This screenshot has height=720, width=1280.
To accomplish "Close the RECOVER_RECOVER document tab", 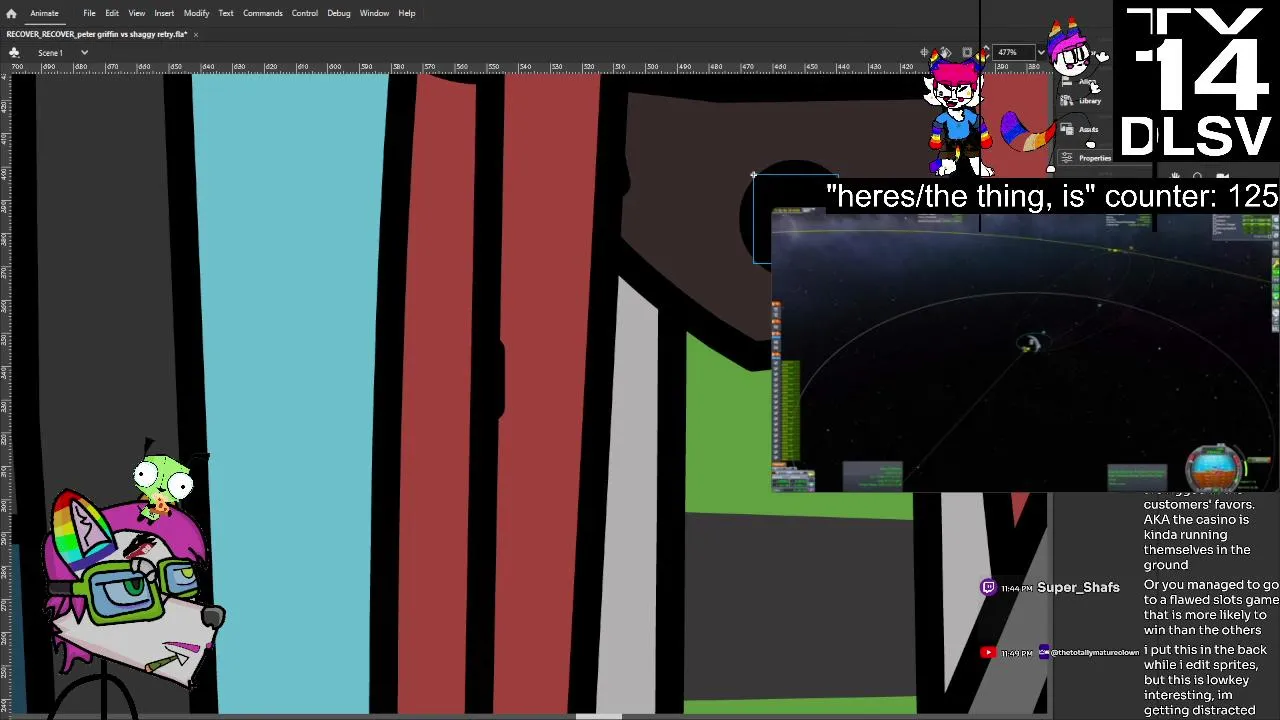I will tap(196, 34).
